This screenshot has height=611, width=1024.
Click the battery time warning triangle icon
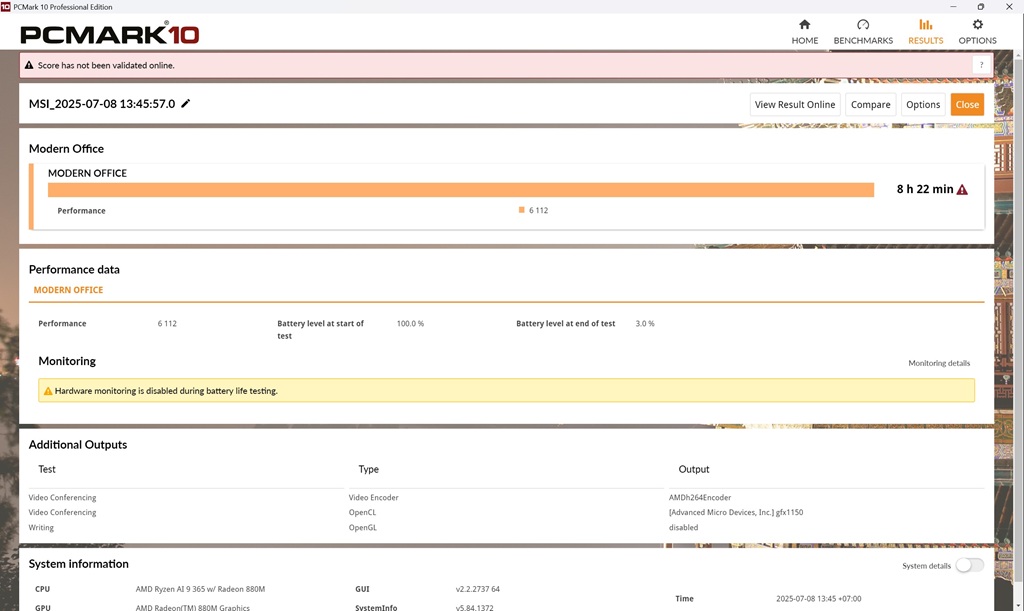962,189
